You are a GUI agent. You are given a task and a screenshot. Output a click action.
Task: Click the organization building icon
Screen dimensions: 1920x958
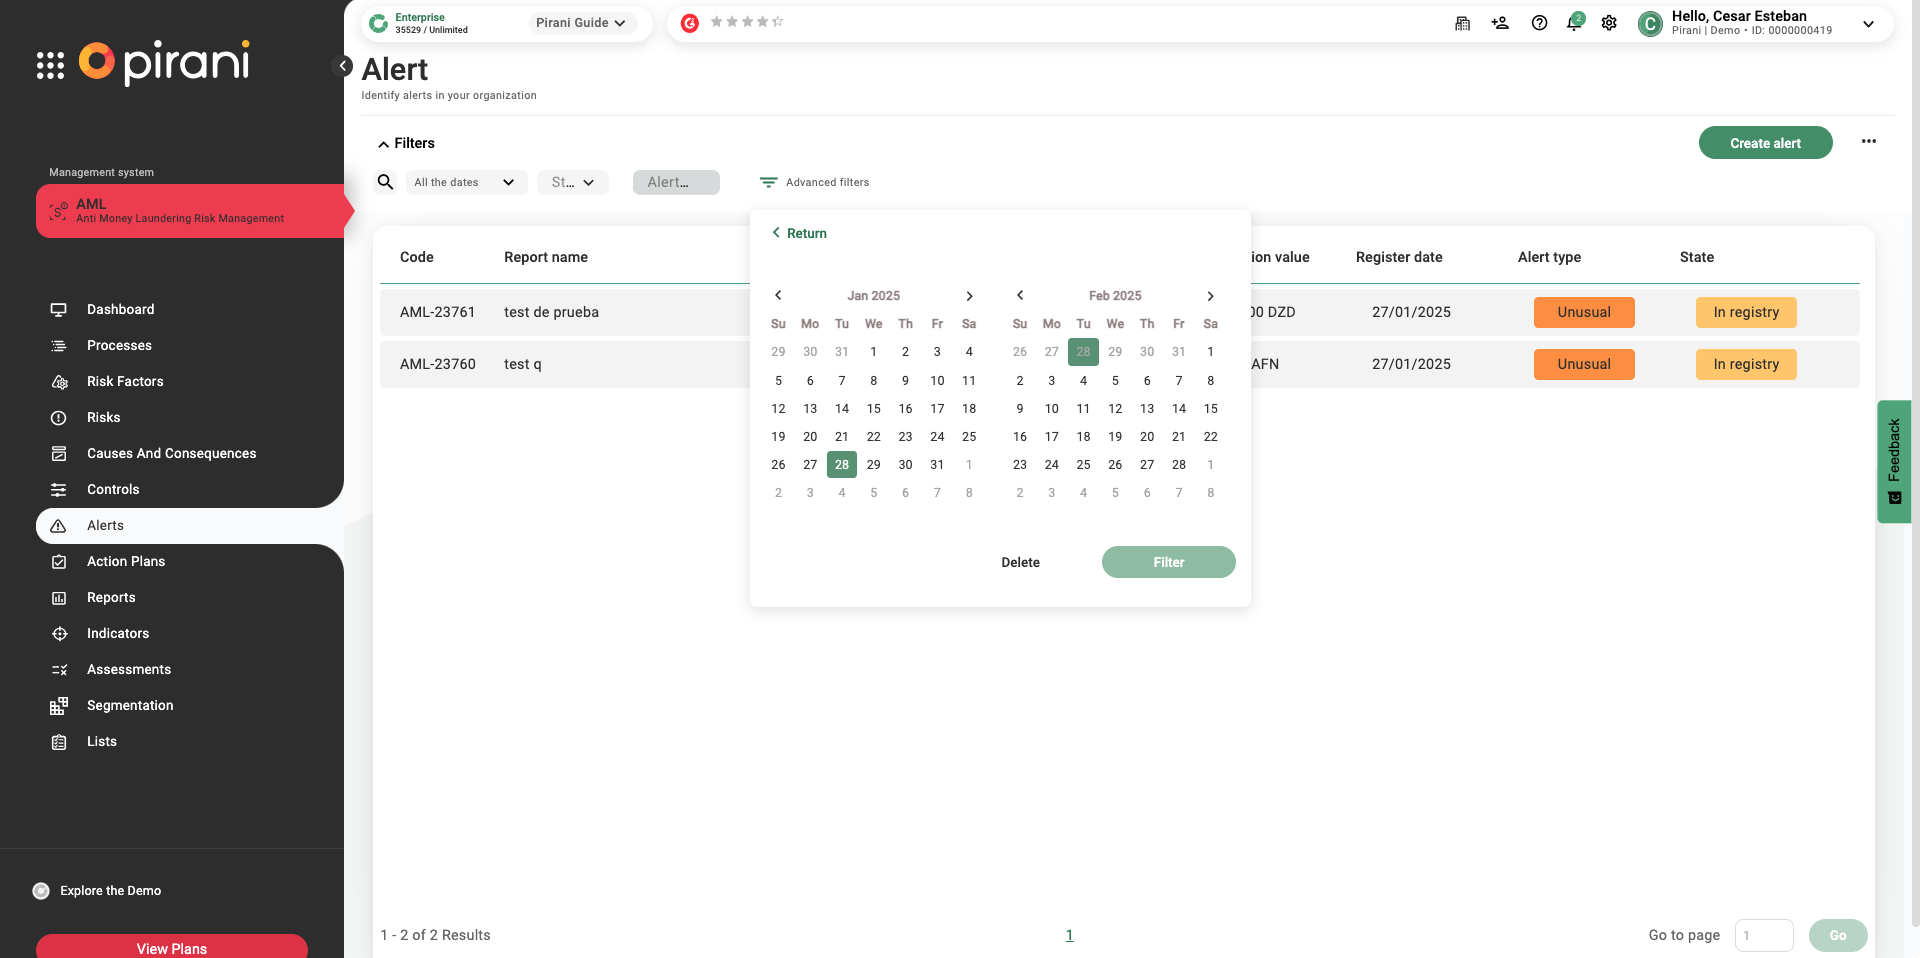tap(1462, 23)
